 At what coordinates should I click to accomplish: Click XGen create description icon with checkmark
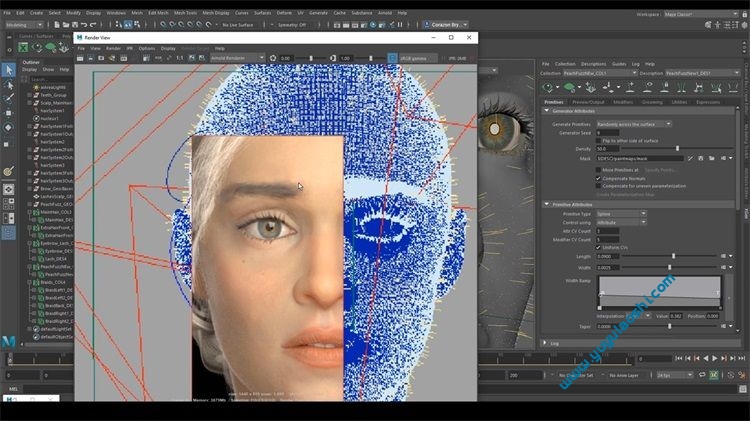tap(548, 87)
